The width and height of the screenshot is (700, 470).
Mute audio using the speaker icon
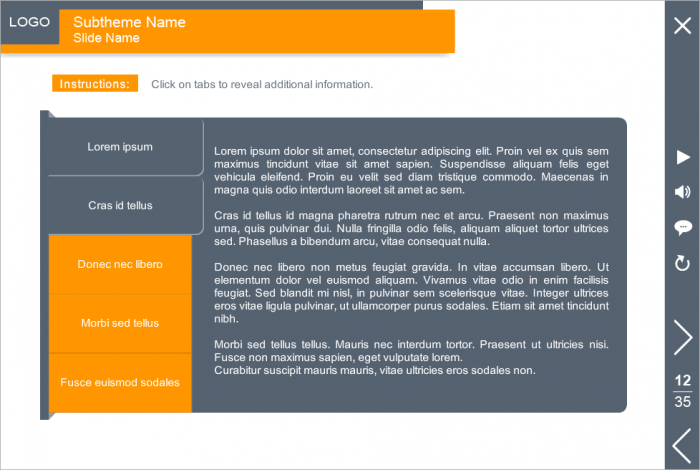coord(683,192)
